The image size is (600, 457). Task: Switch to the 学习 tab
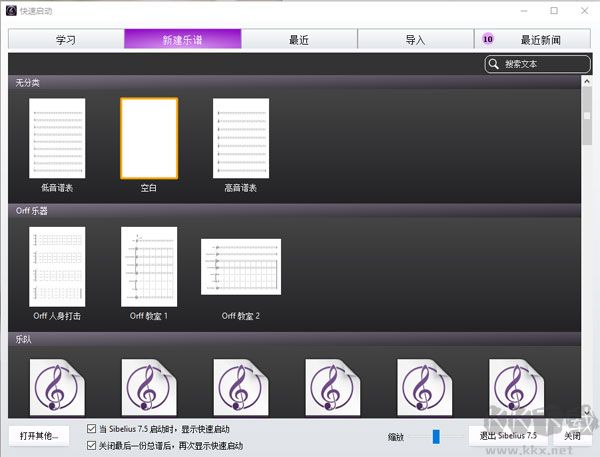66,40
